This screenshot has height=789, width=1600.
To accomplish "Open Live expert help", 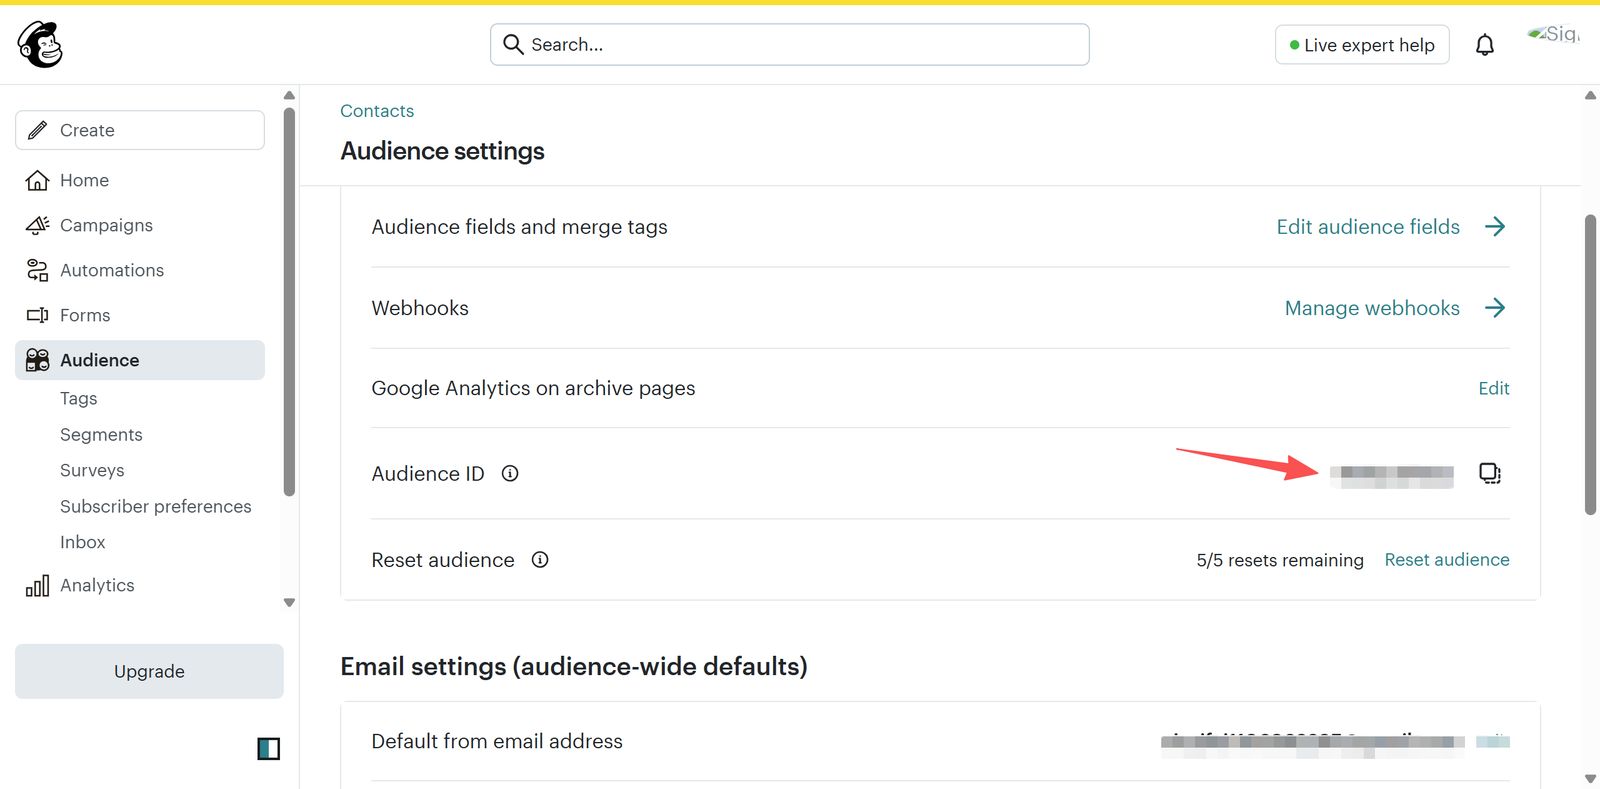I will [1362, 45].
